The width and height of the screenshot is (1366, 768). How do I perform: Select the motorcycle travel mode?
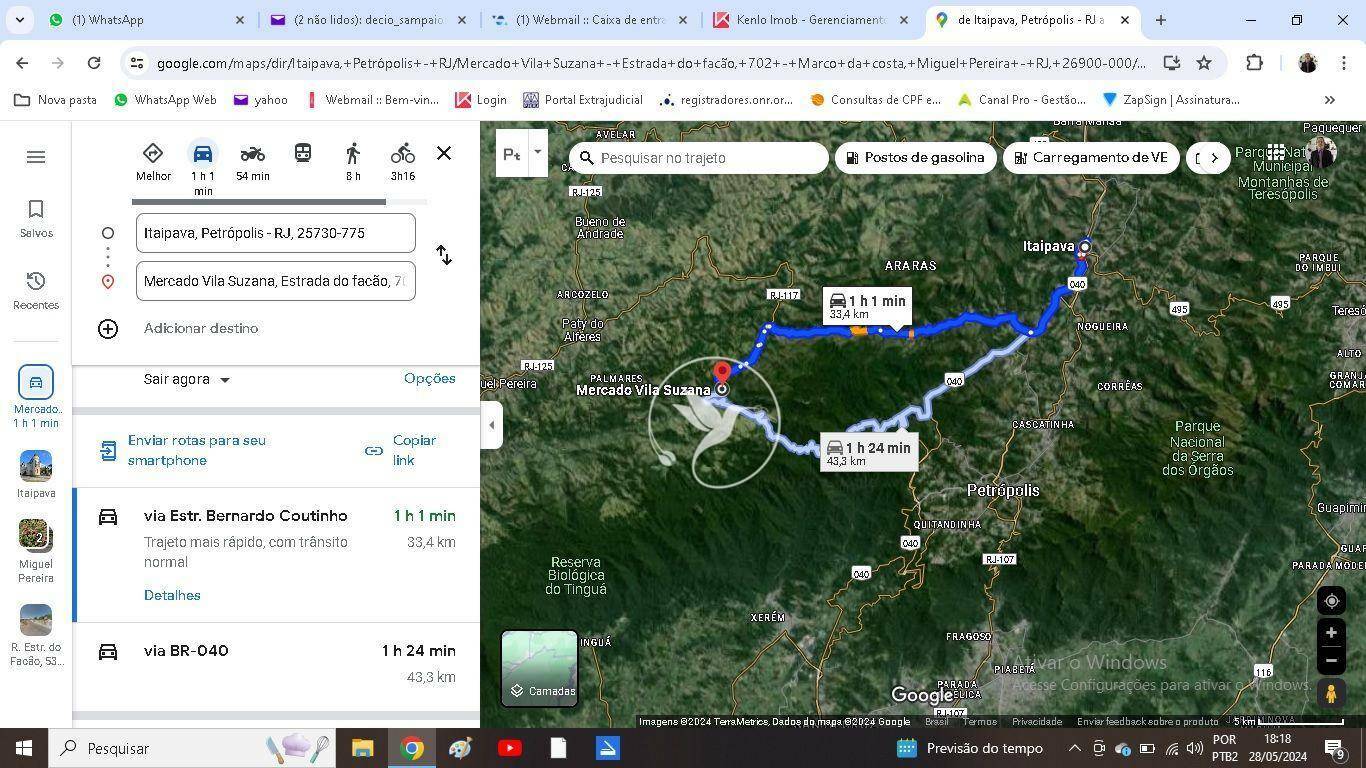(252, 162)
